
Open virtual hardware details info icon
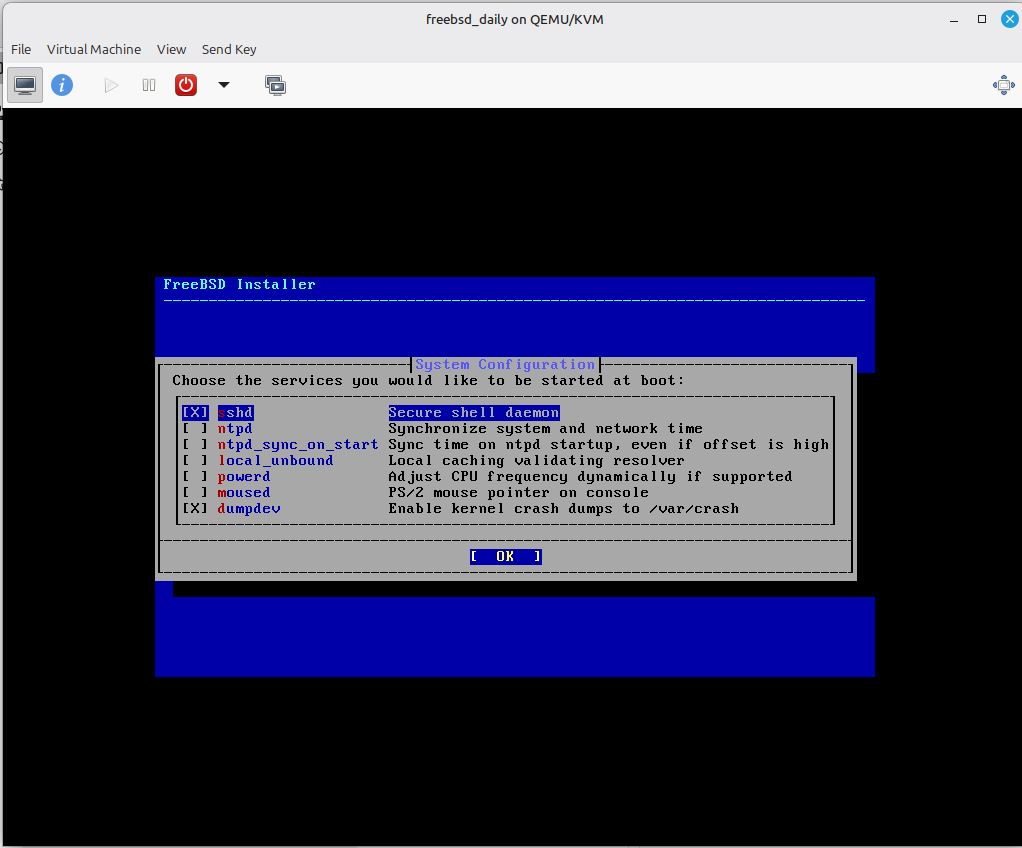pos(62,85)
